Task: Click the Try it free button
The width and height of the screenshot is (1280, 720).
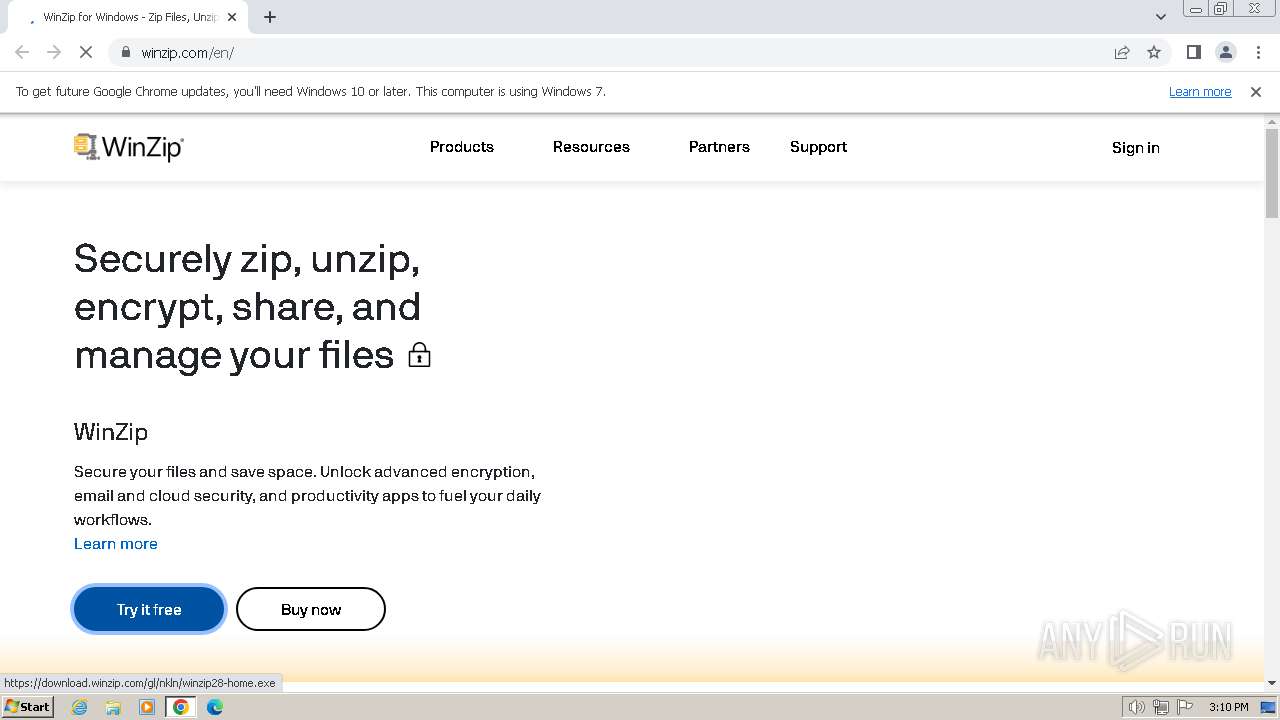Action: point(149,609)
